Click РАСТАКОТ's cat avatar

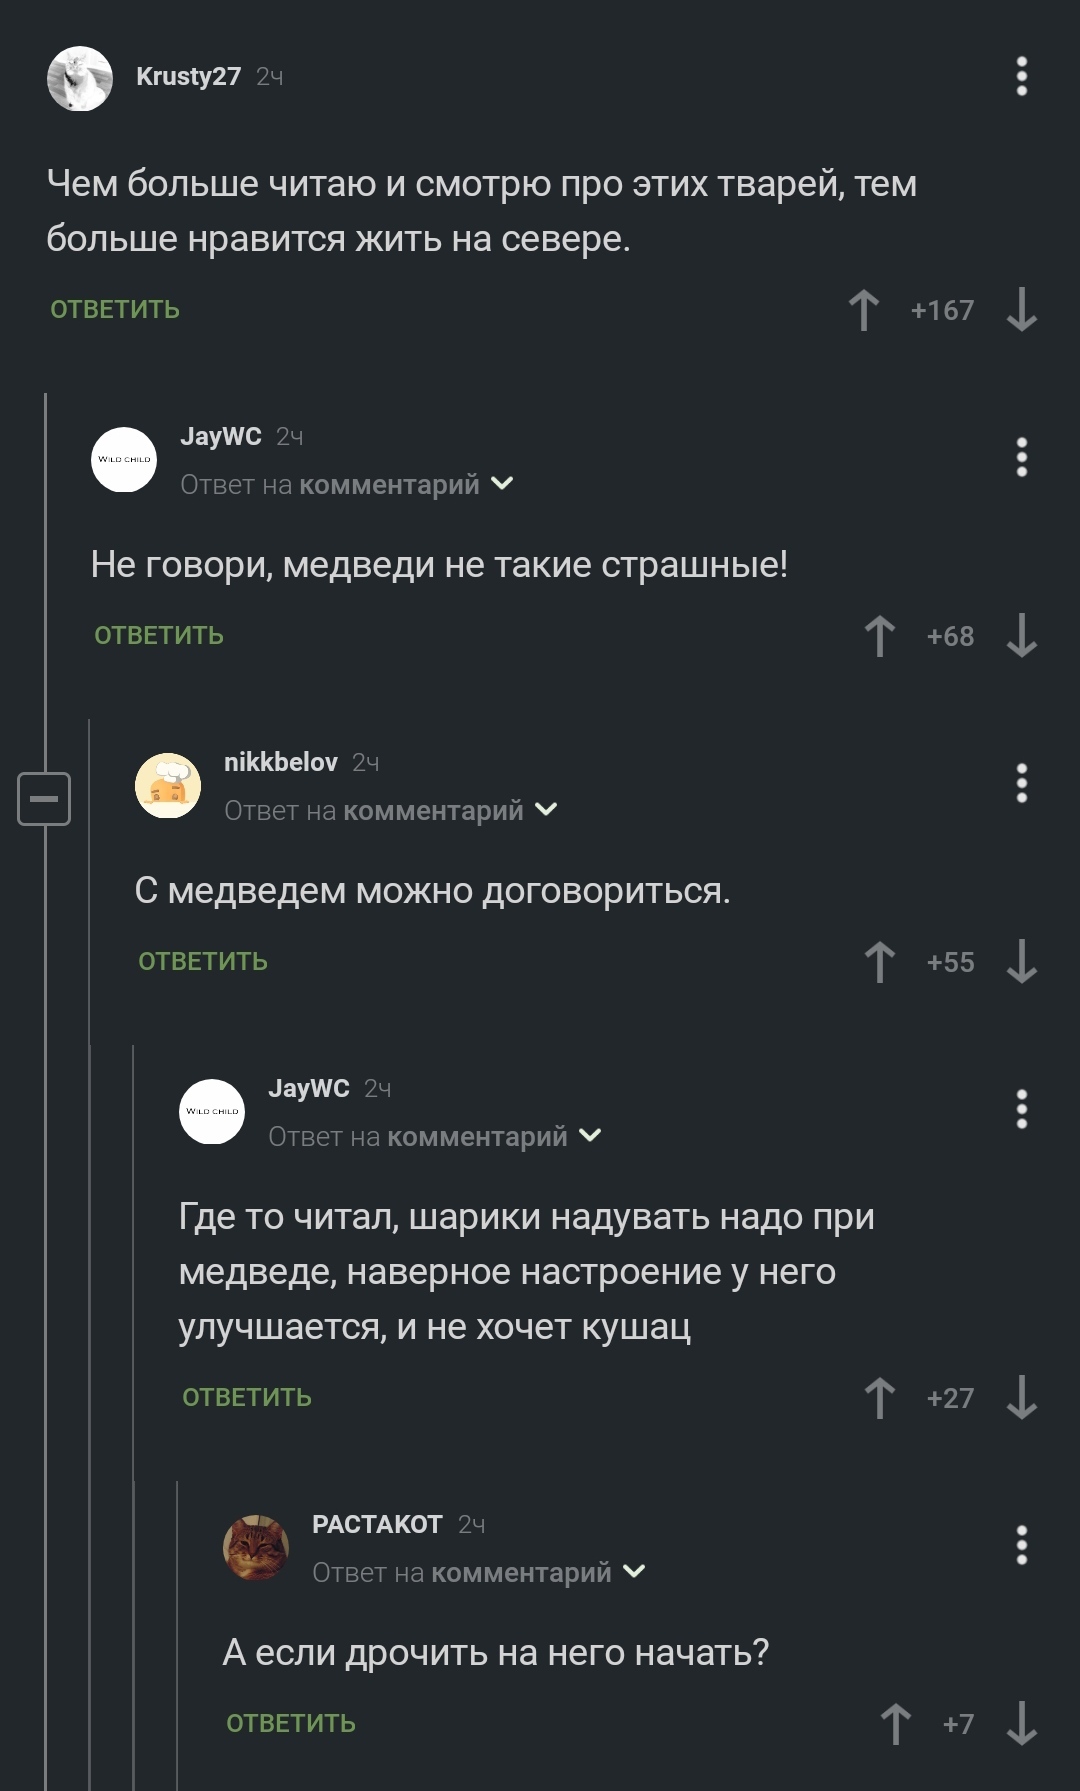[x=256, y=1547]
